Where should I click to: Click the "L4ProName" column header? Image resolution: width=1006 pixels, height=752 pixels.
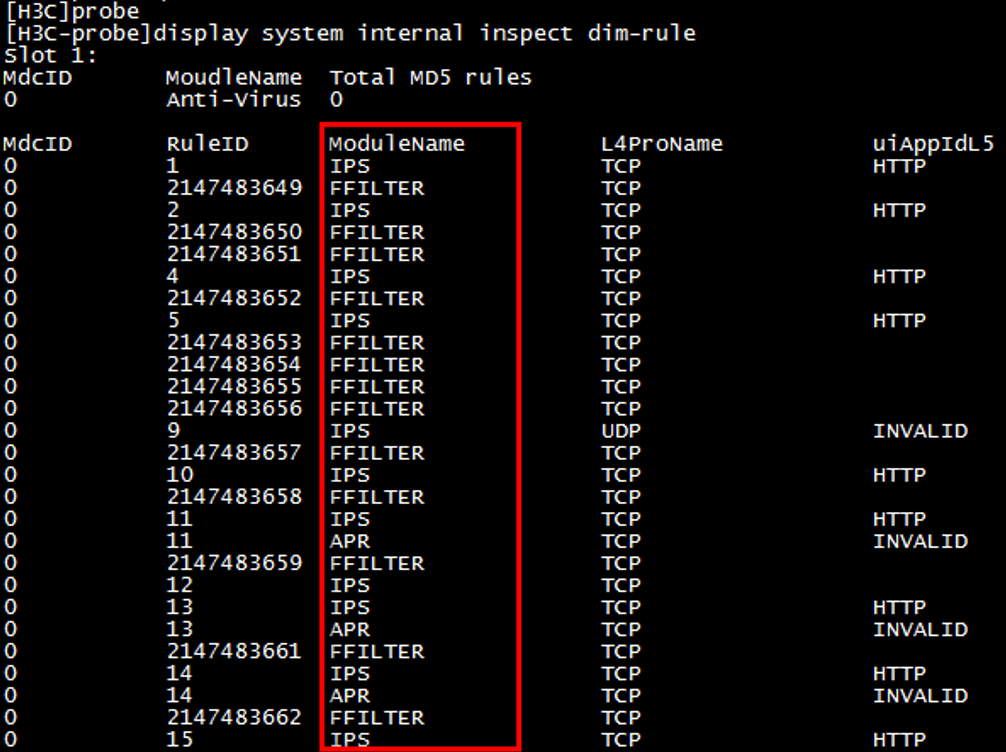662,144
